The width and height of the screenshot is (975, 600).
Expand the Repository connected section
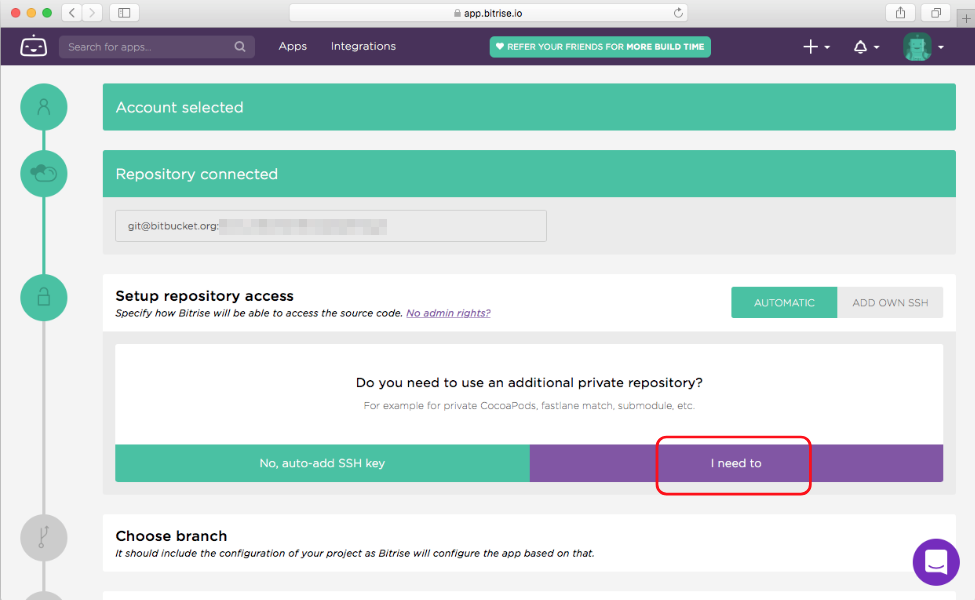[529, 173]
